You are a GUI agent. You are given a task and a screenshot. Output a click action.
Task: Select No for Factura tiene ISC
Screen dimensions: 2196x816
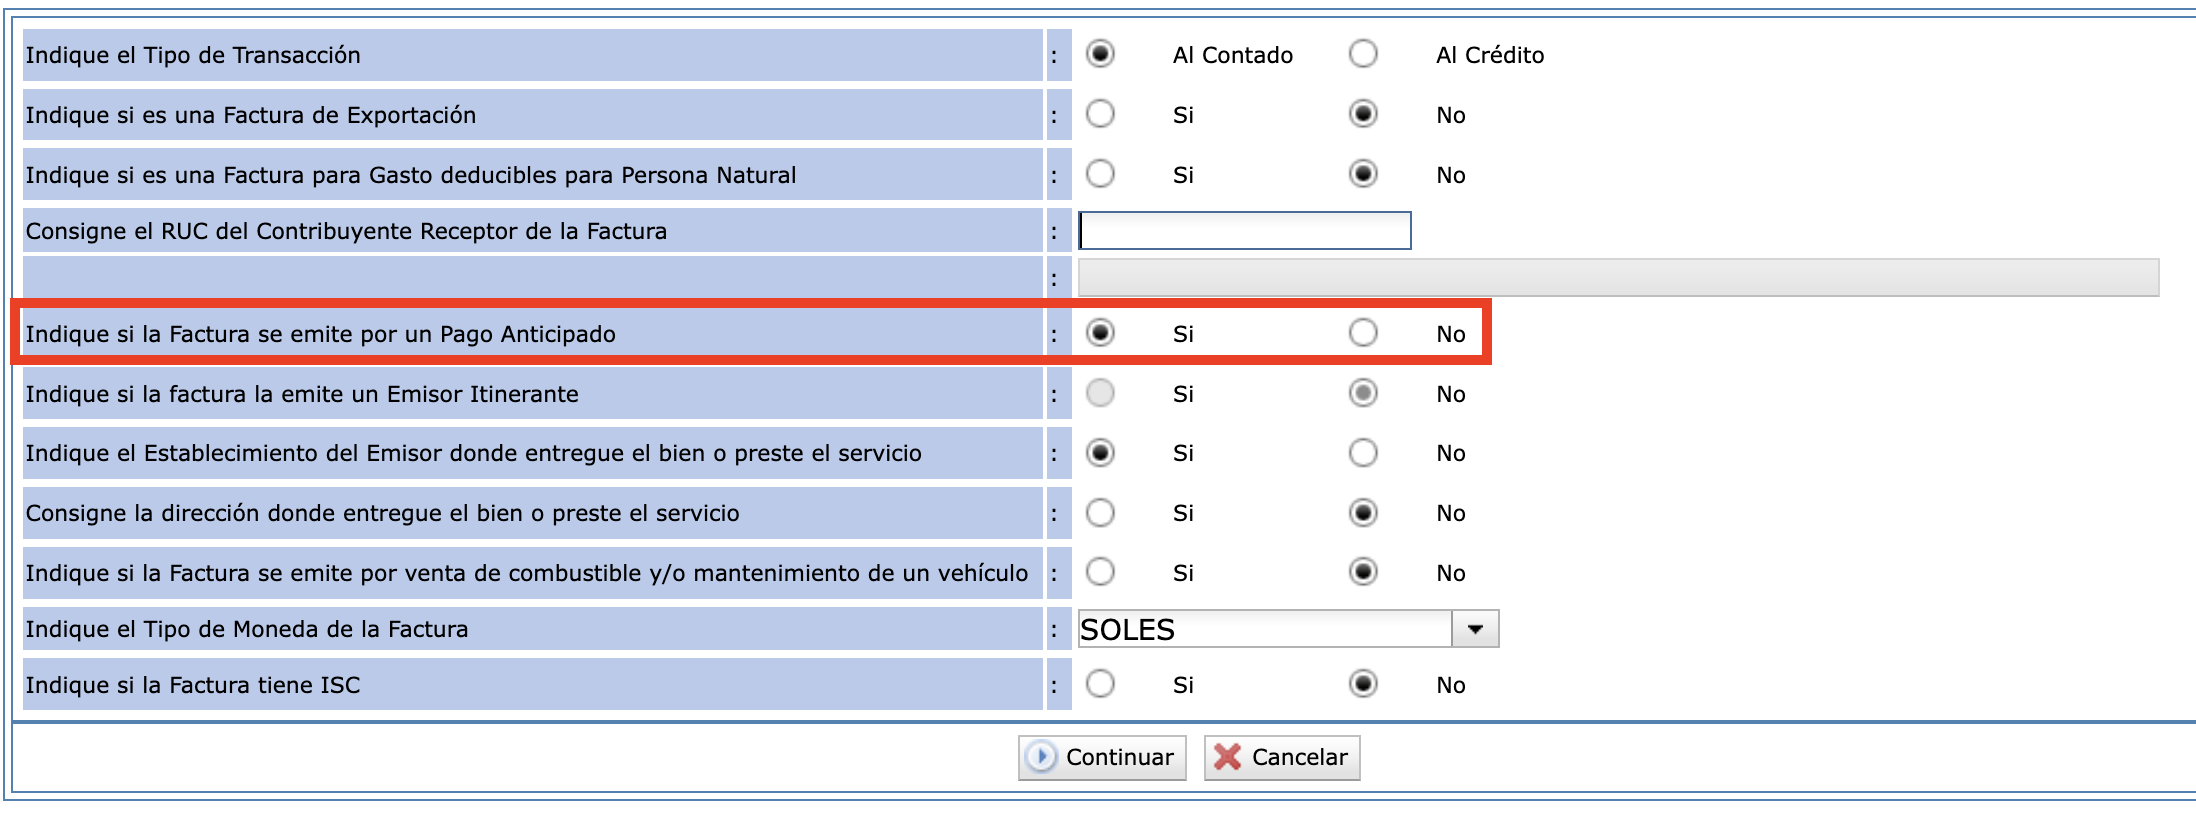[1363, 684]
